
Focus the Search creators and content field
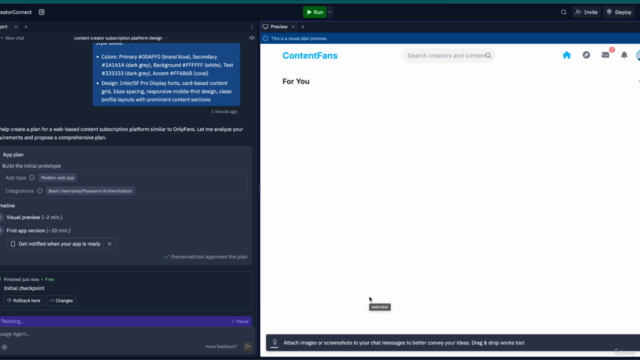point(449,56)
